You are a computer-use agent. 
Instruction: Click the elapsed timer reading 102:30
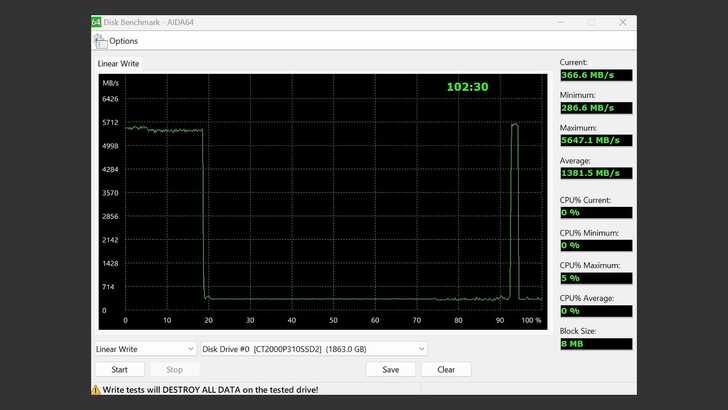[467, 87]
